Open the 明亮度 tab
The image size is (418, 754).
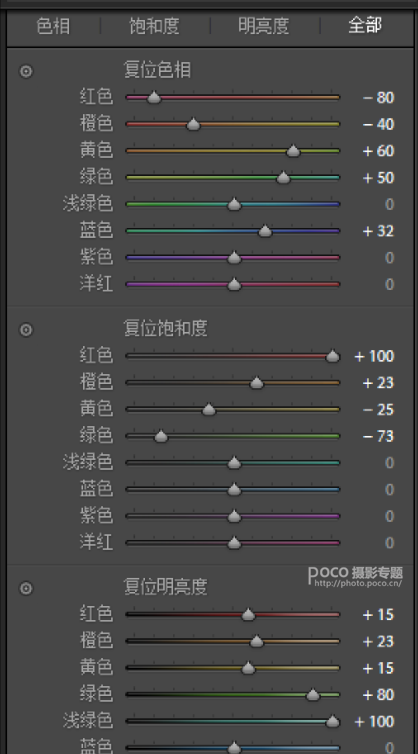pos(264,26)
